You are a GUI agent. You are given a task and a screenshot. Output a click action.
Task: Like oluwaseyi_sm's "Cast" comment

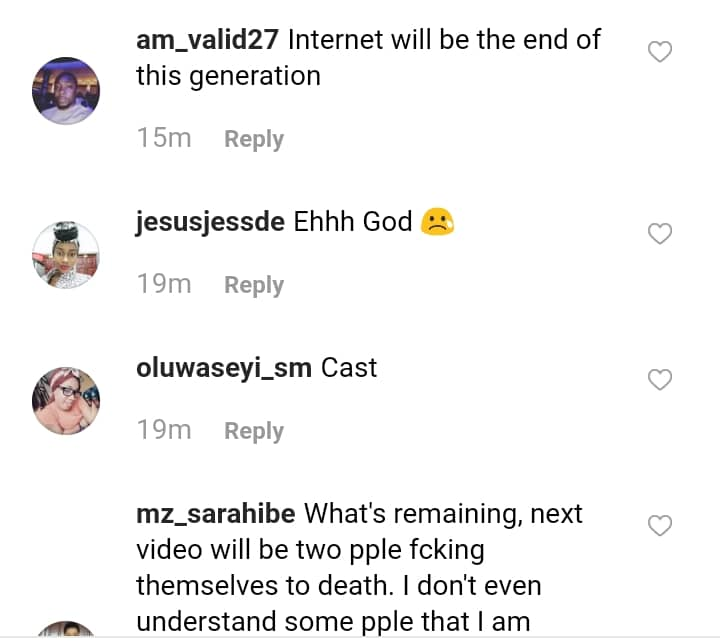(659, 380)
